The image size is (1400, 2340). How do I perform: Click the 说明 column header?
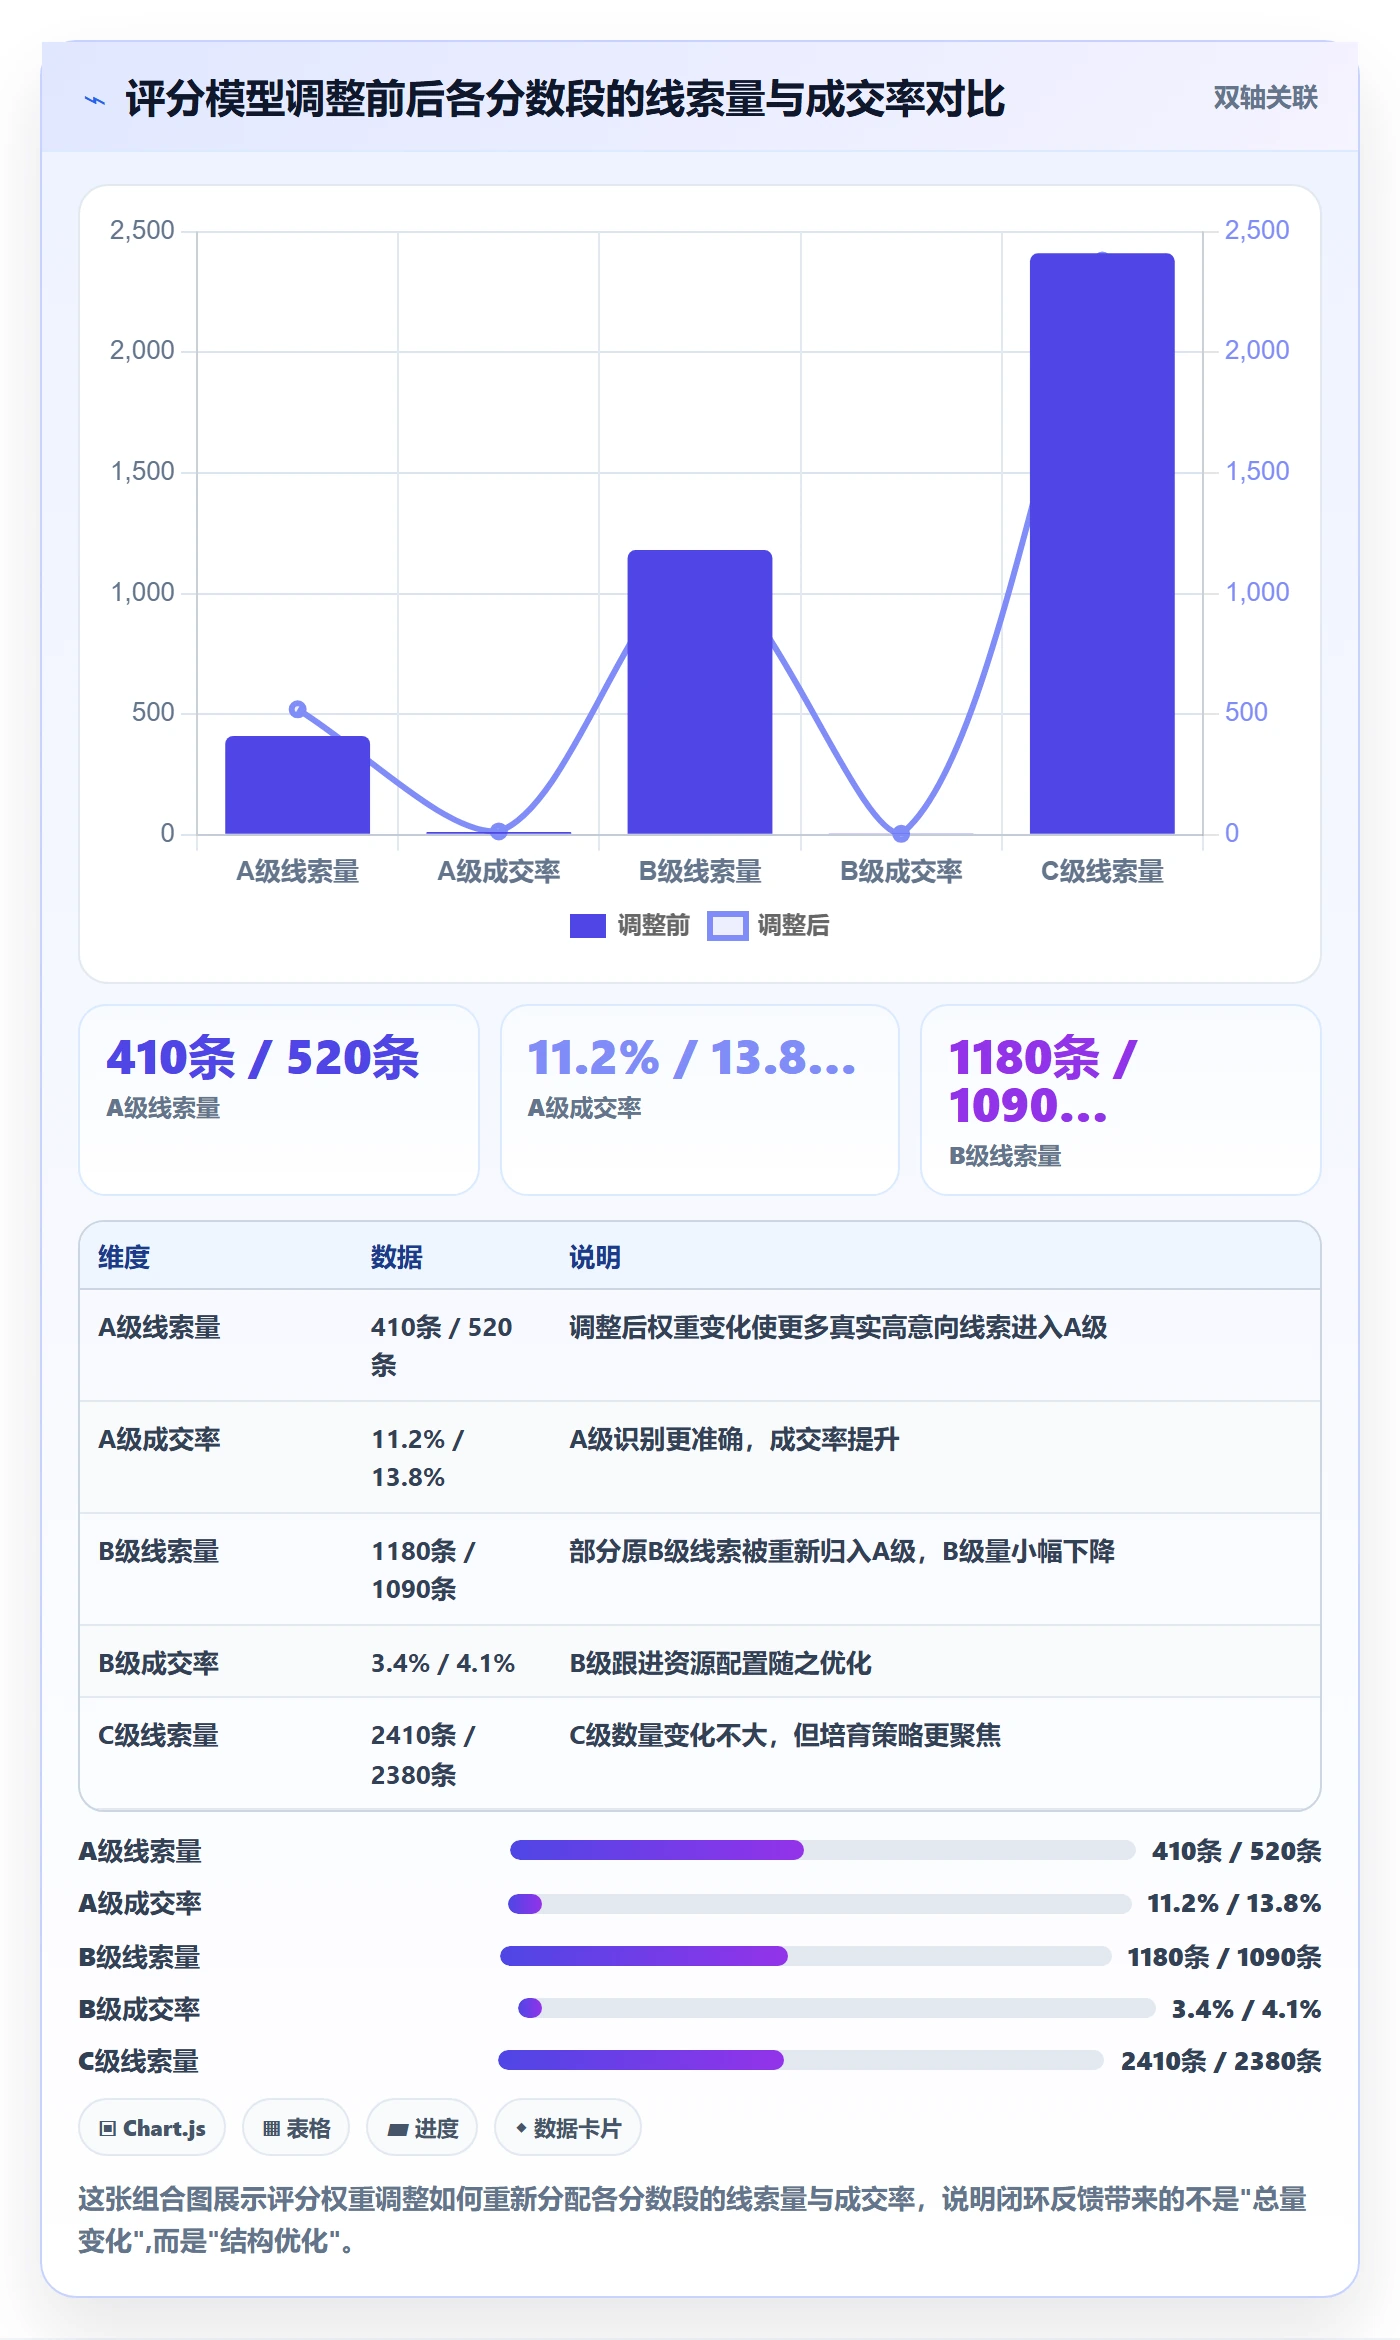pos(595,1257)
